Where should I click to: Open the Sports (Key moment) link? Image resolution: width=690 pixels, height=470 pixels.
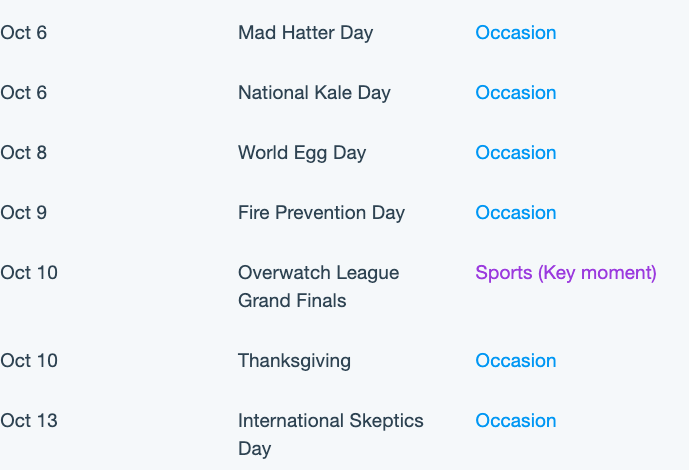pos(566,273)
